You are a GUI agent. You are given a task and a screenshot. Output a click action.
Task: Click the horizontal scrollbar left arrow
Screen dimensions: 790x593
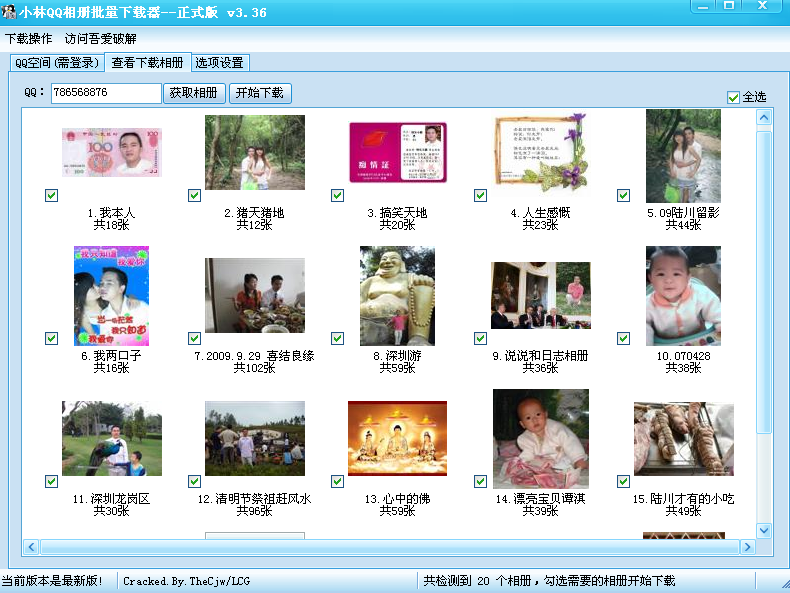pyautogui.click(x=31, y=547)
